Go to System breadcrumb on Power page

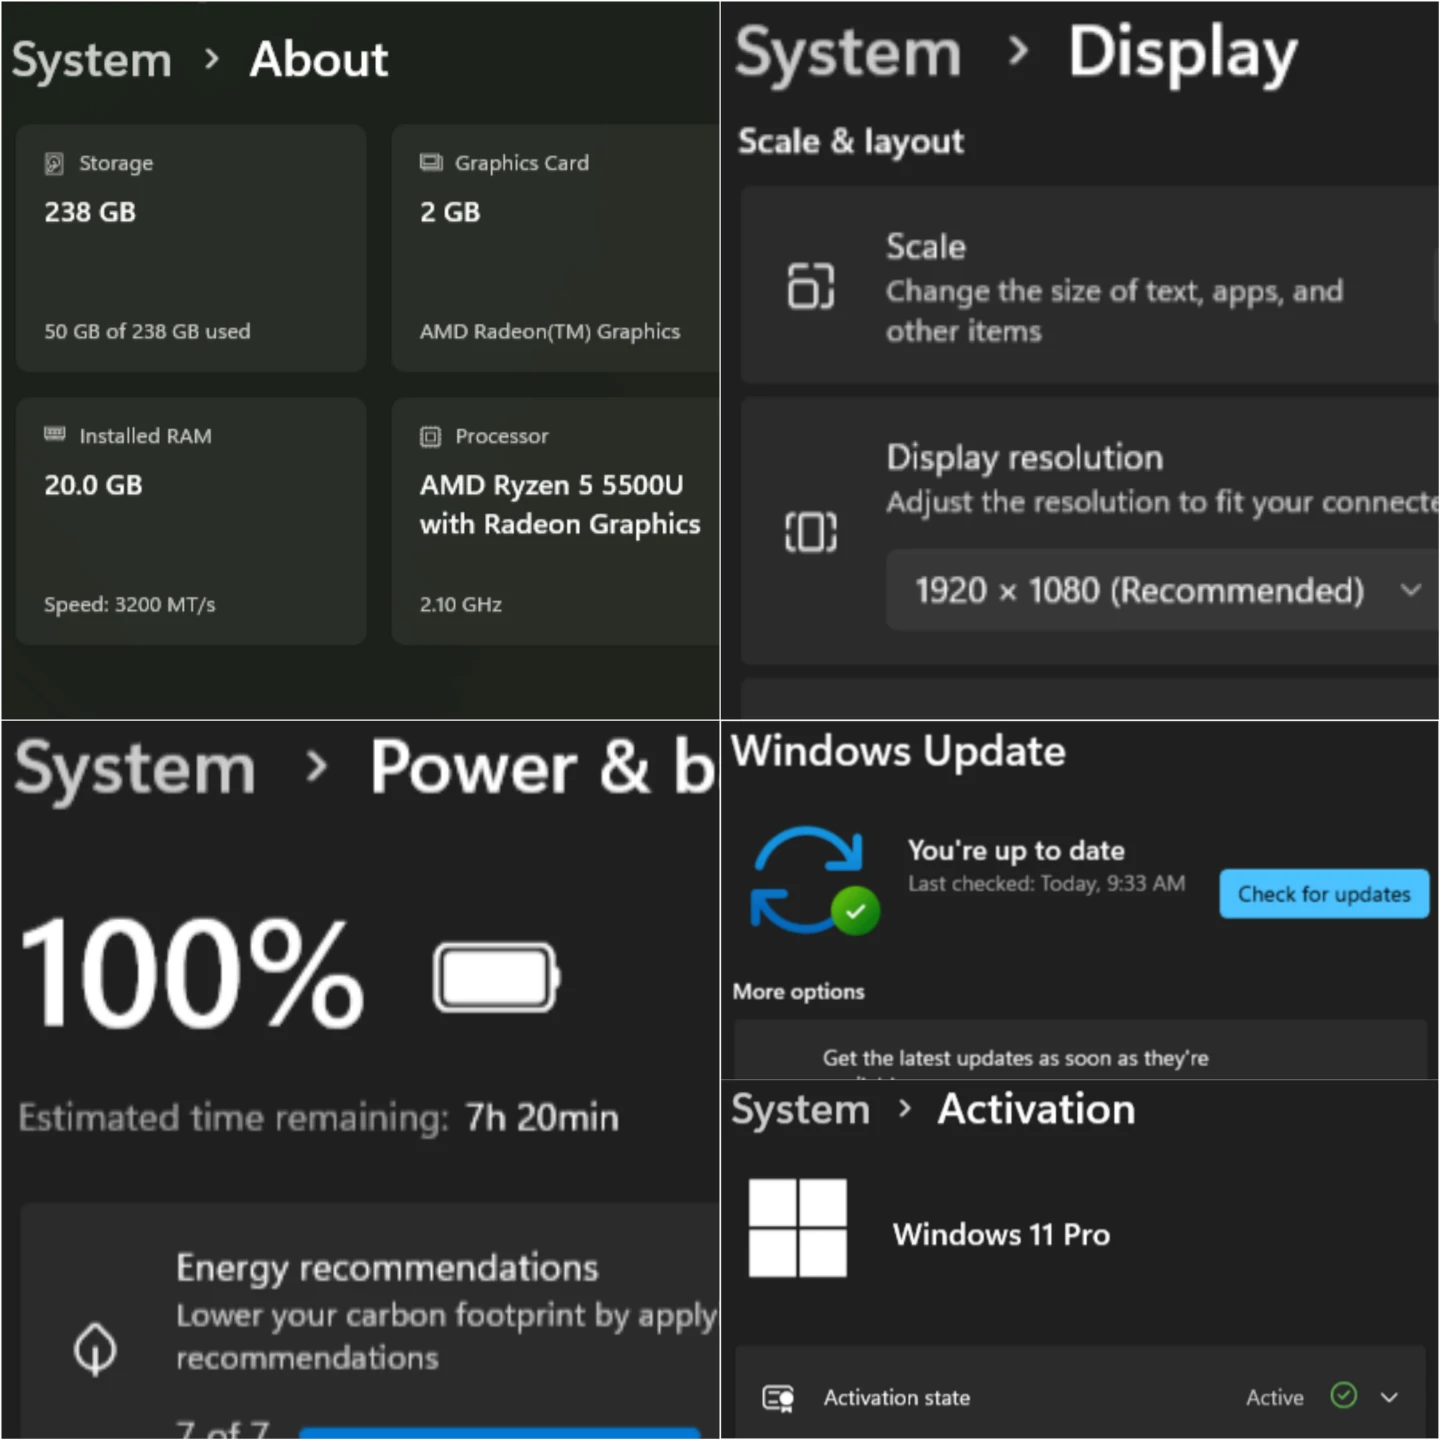coord(135,769)
